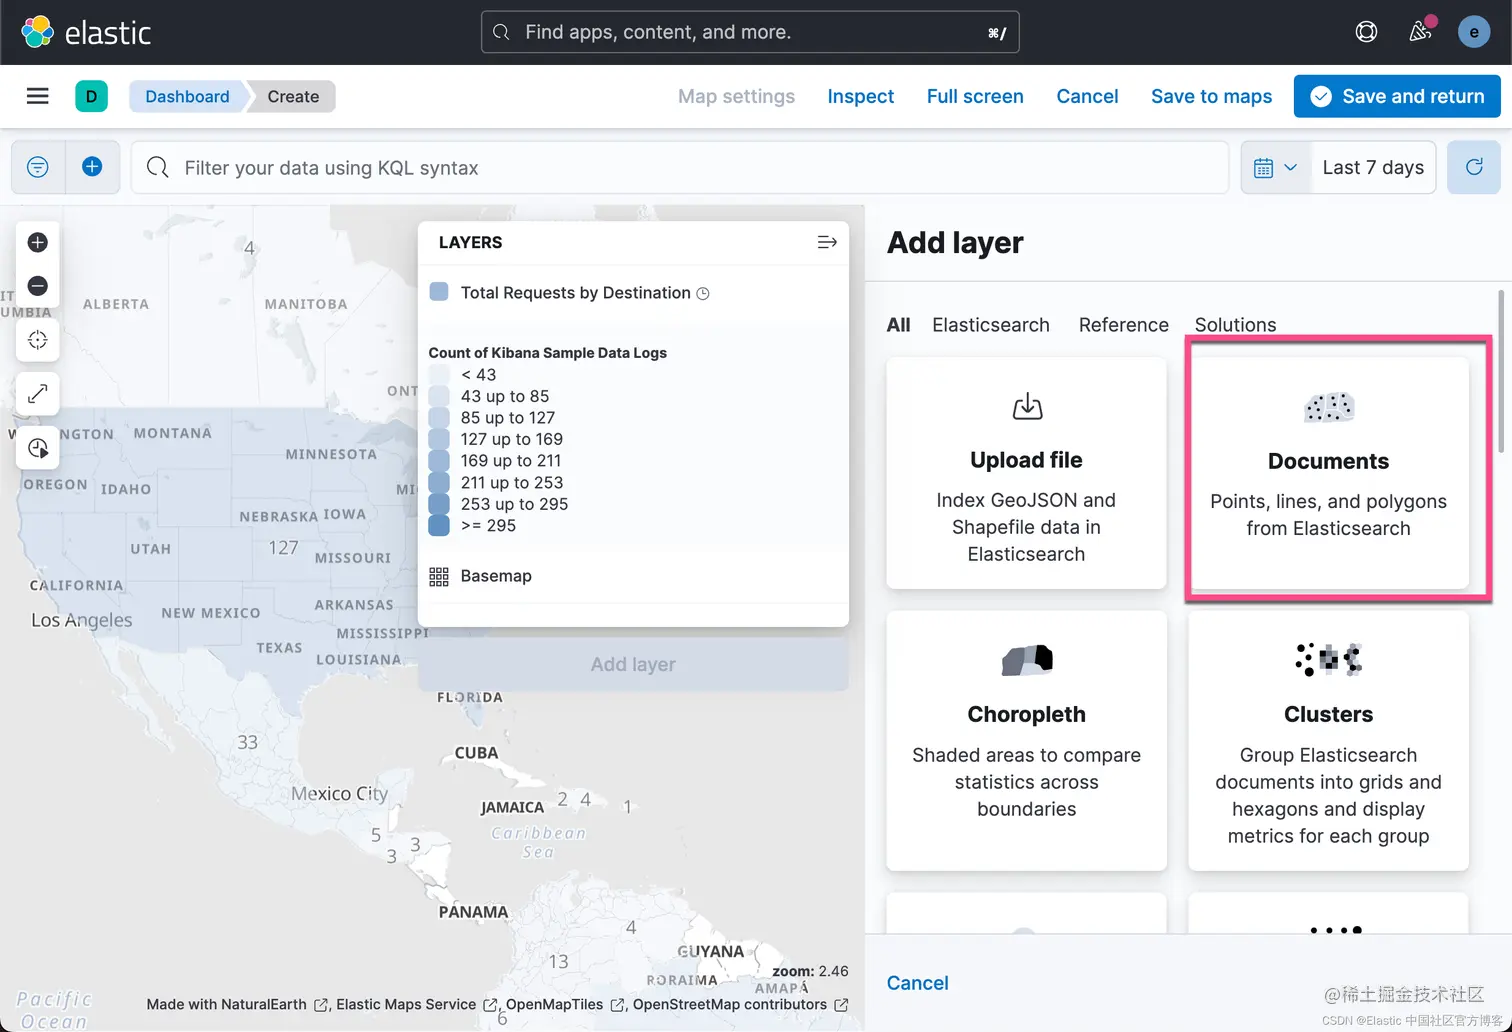Click the green D space avatar
Image resolution: width=1512 pixels, height=1032 pixels.
click(x=91, y=96)
